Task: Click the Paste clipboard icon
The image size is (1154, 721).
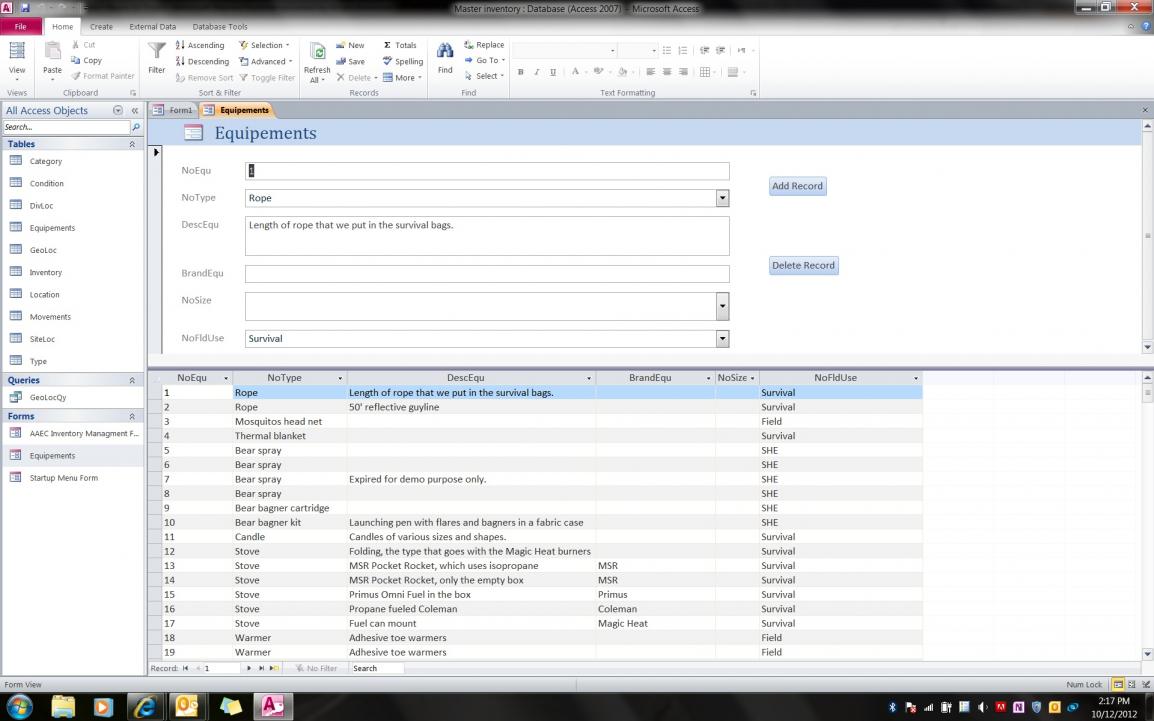Action: click(x=52, y=52)
